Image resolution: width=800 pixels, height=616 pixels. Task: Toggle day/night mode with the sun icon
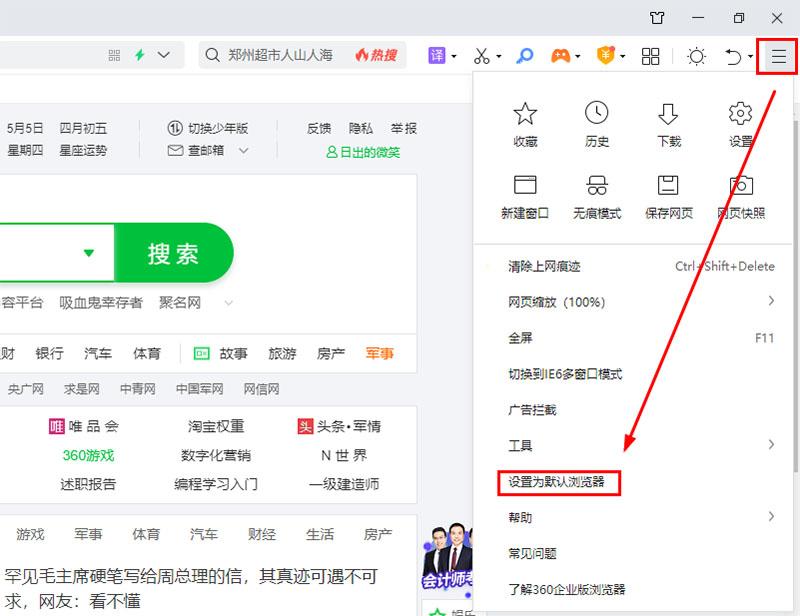[x=697, y=57]
